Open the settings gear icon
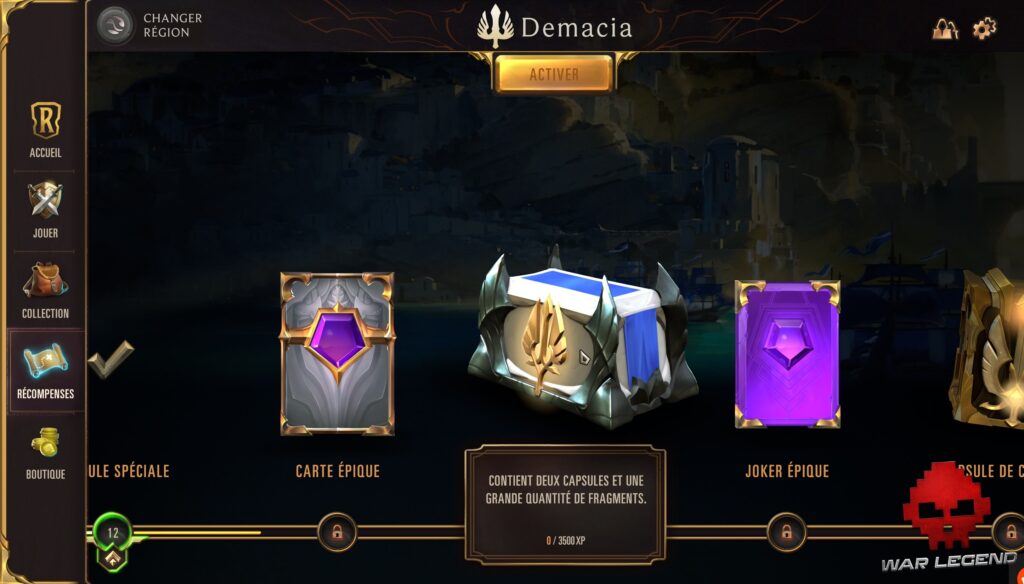Screen dimensions: 1024x584 click(984, 29)
